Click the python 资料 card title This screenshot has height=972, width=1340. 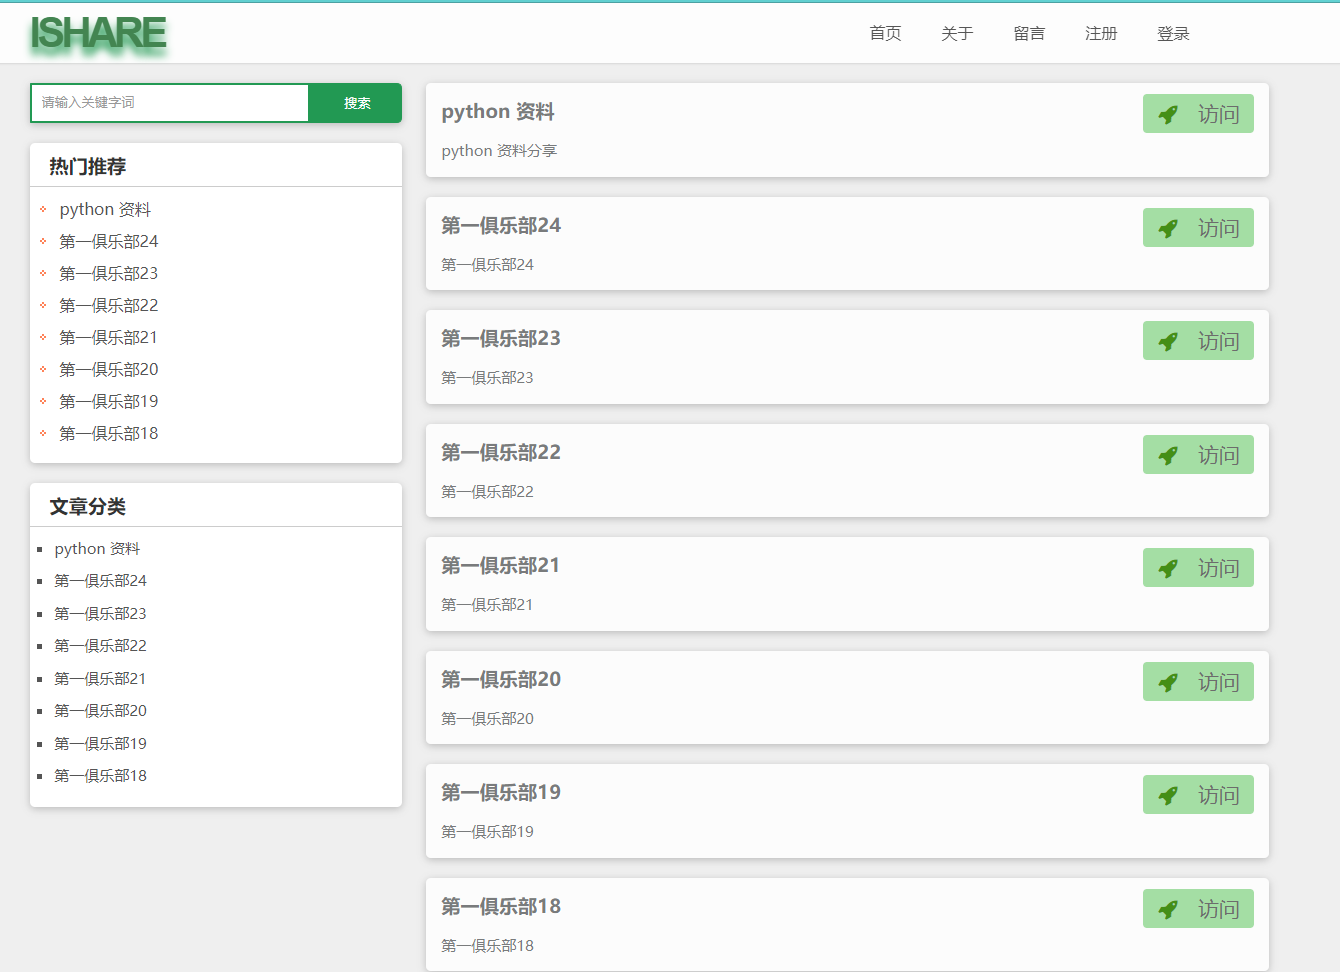pos(498,112)
